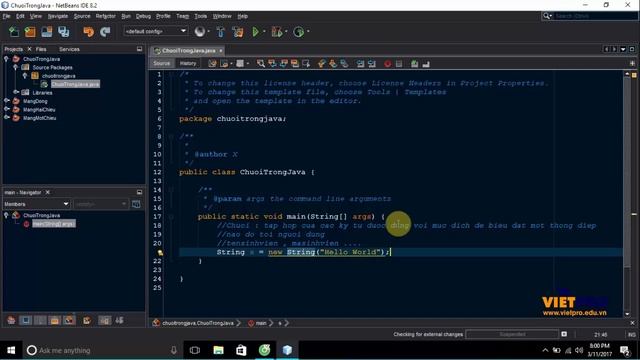Toggle Sort by Source in Navigator
This screenshot has height=360, width=640.
(119, 320)
